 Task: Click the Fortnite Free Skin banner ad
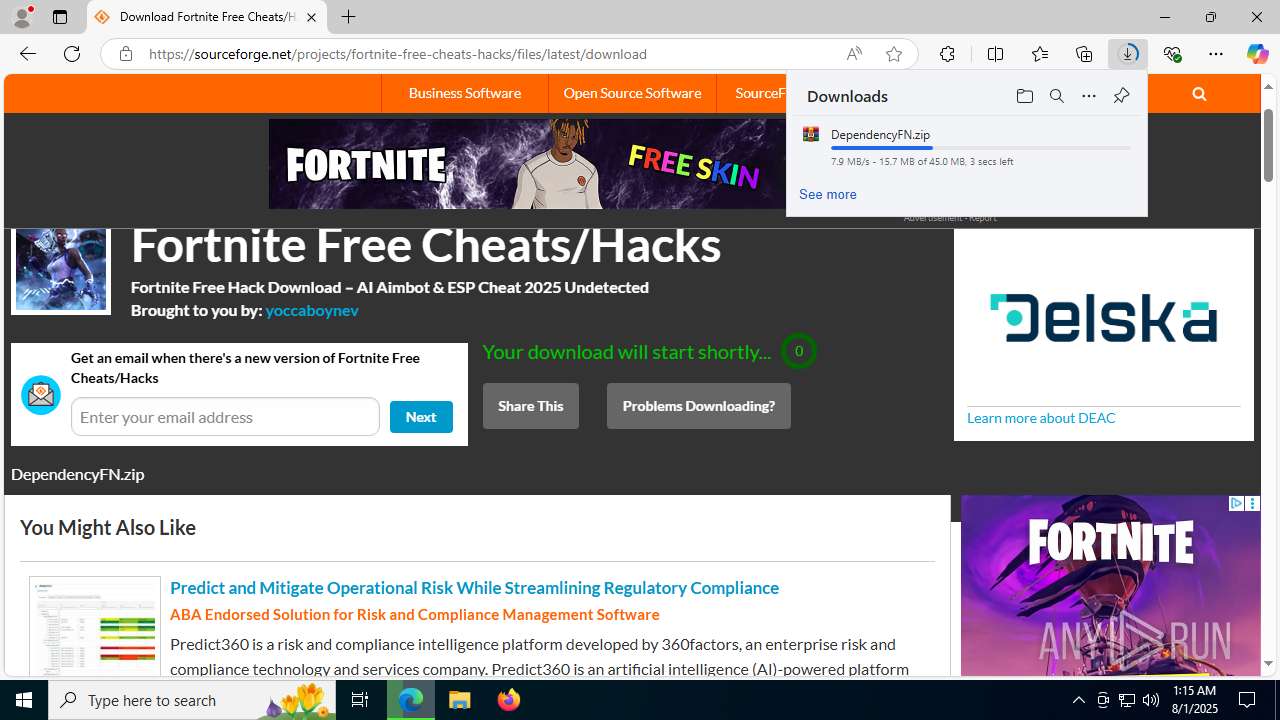coord(527,164)
